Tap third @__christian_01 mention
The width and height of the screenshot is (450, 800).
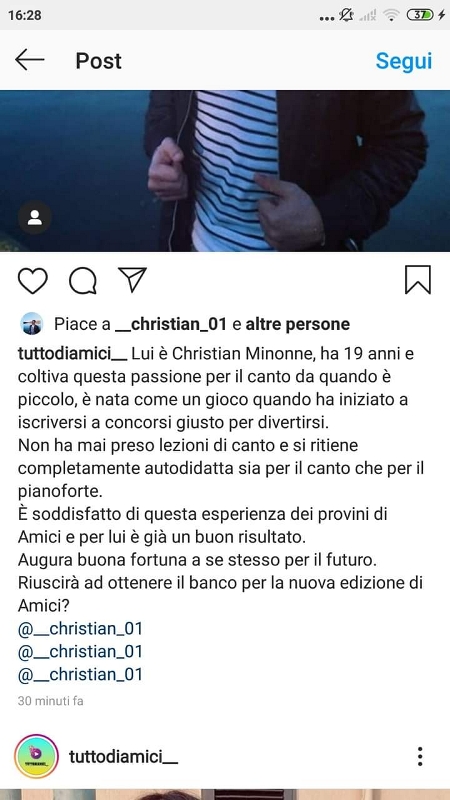80,674
